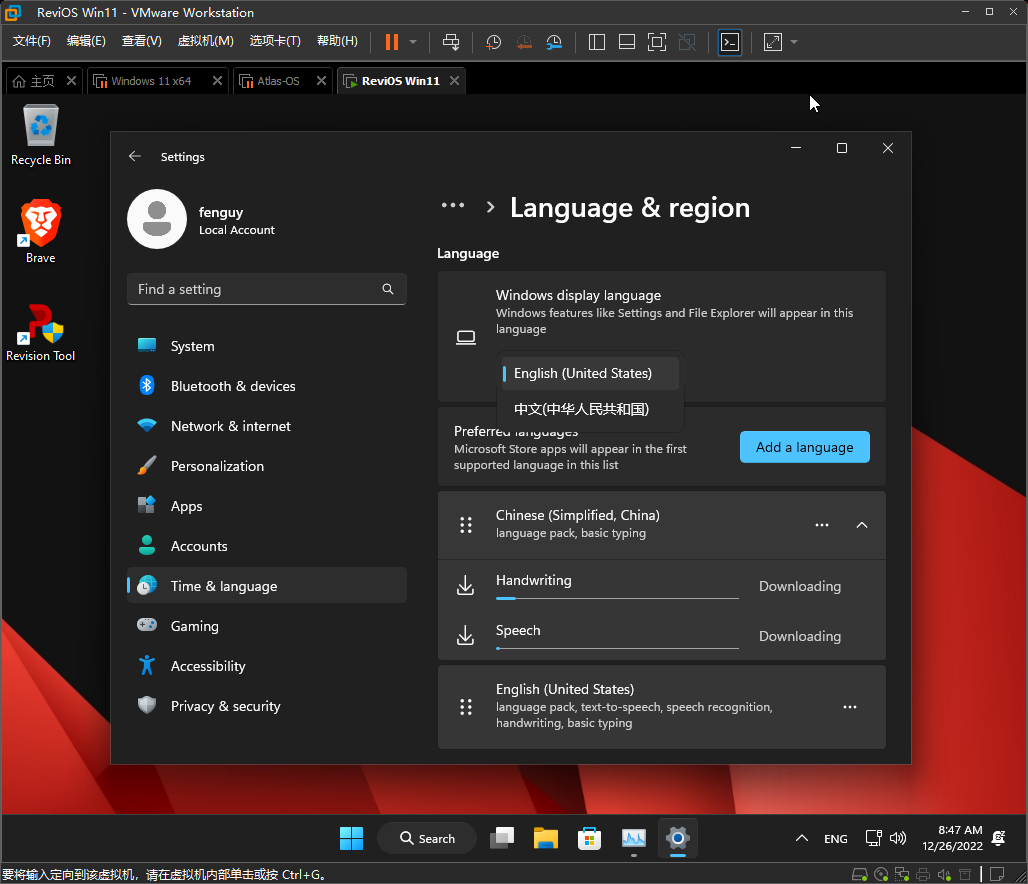Launch Microsoft Store from the taskbar

[589, 838]
